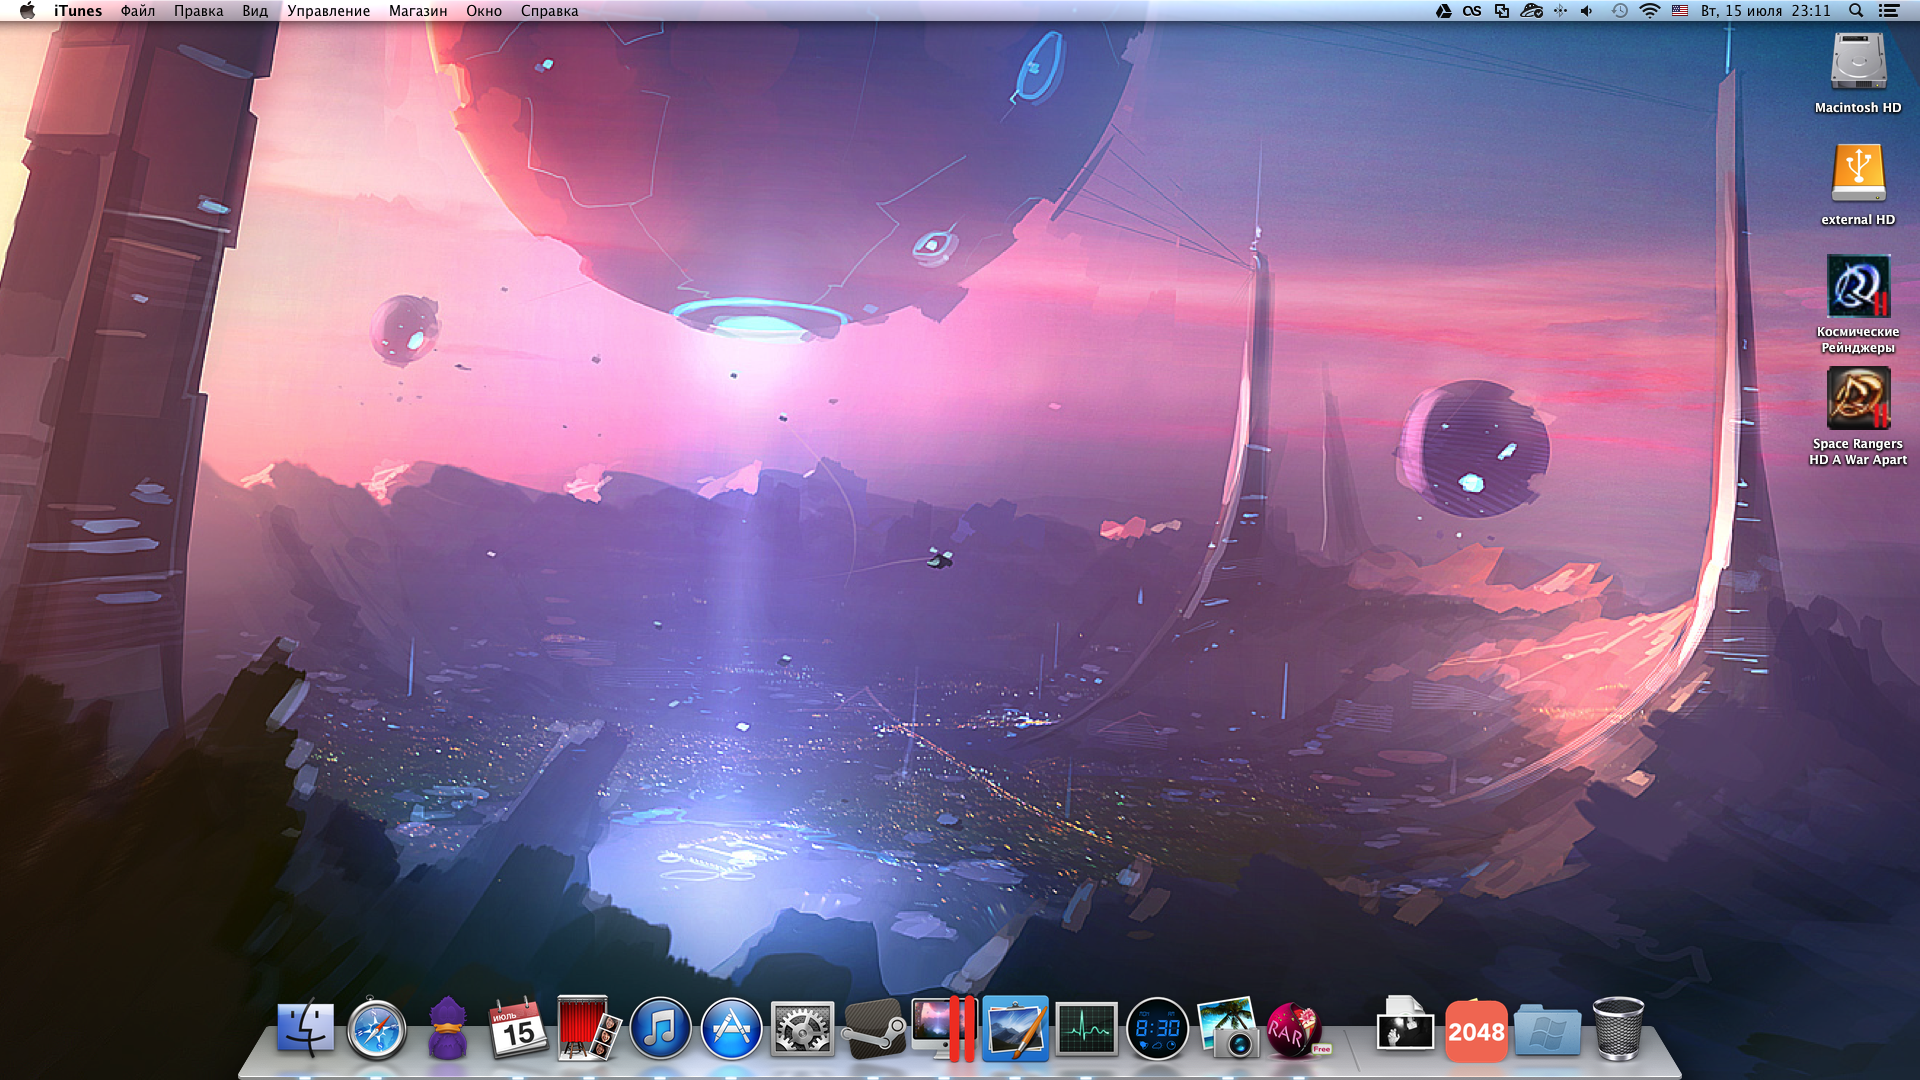The width and height of the screenshot is (1920, 1080).
Task: Launch Photo Booth from the Dock
Action: (x=588, y=1029)
